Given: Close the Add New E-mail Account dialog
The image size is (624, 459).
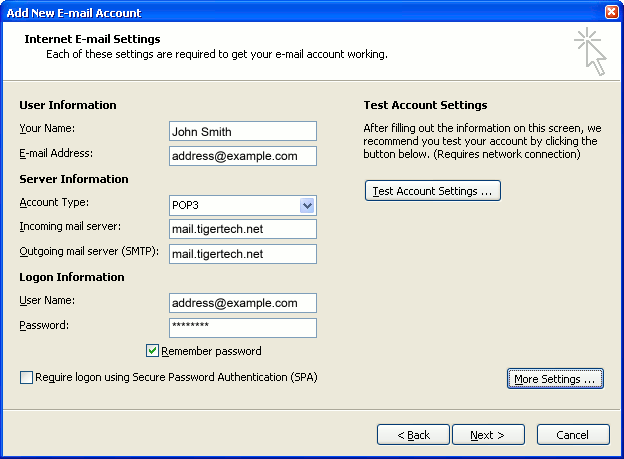Looking at the screenshot, I should [x=611, y=12].
